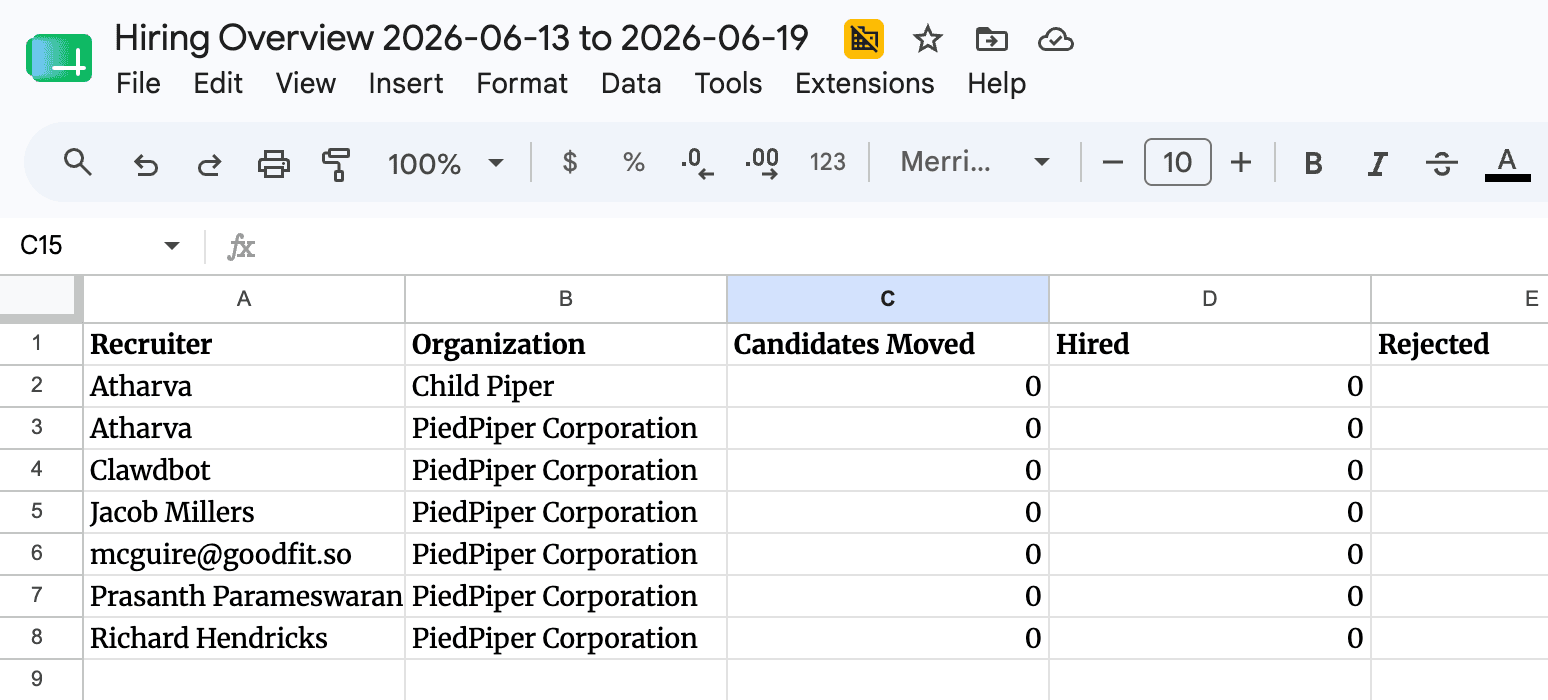Select the Rejected header cell
Image resolution: width=1548 pixels, height=700 pixels.
pos(1460,344)
